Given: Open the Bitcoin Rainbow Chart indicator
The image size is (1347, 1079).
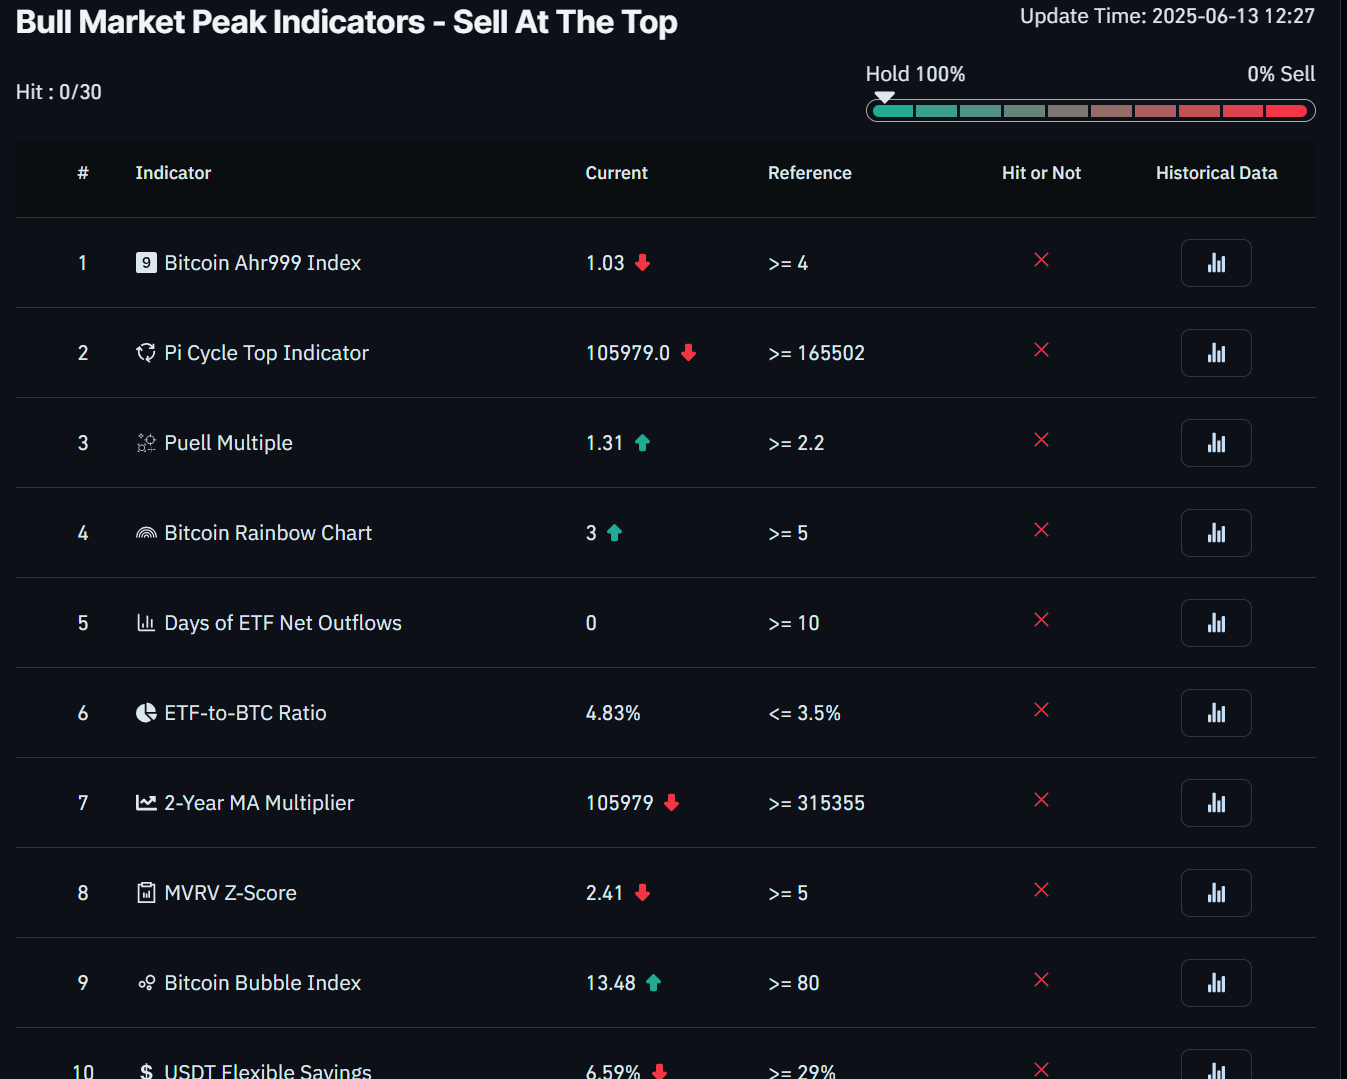Looking at the screenshot, I should pyautogui.click(x=268, y=533).
